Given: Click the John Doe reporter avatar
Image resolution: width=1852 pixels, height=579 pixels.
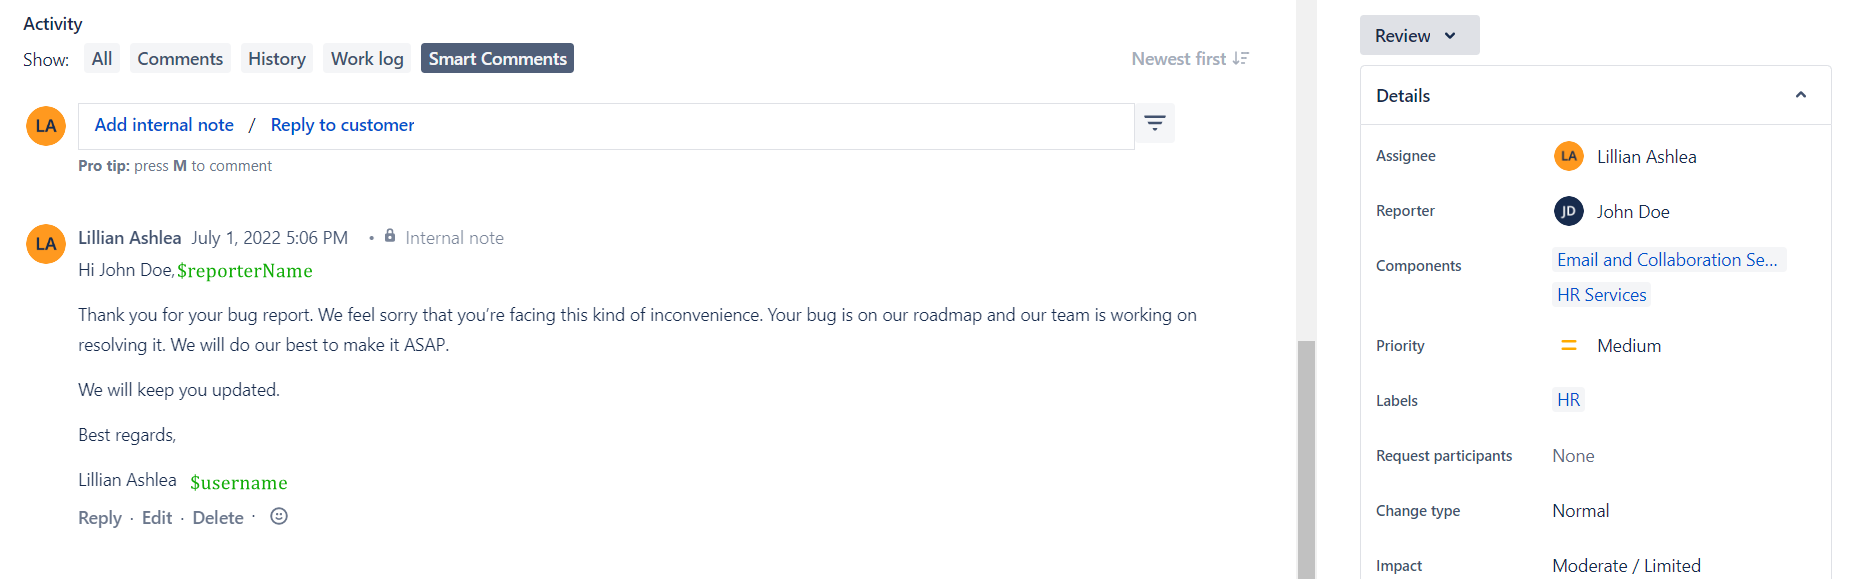Looking at the screenshot, I should (x=1568, y=211).
